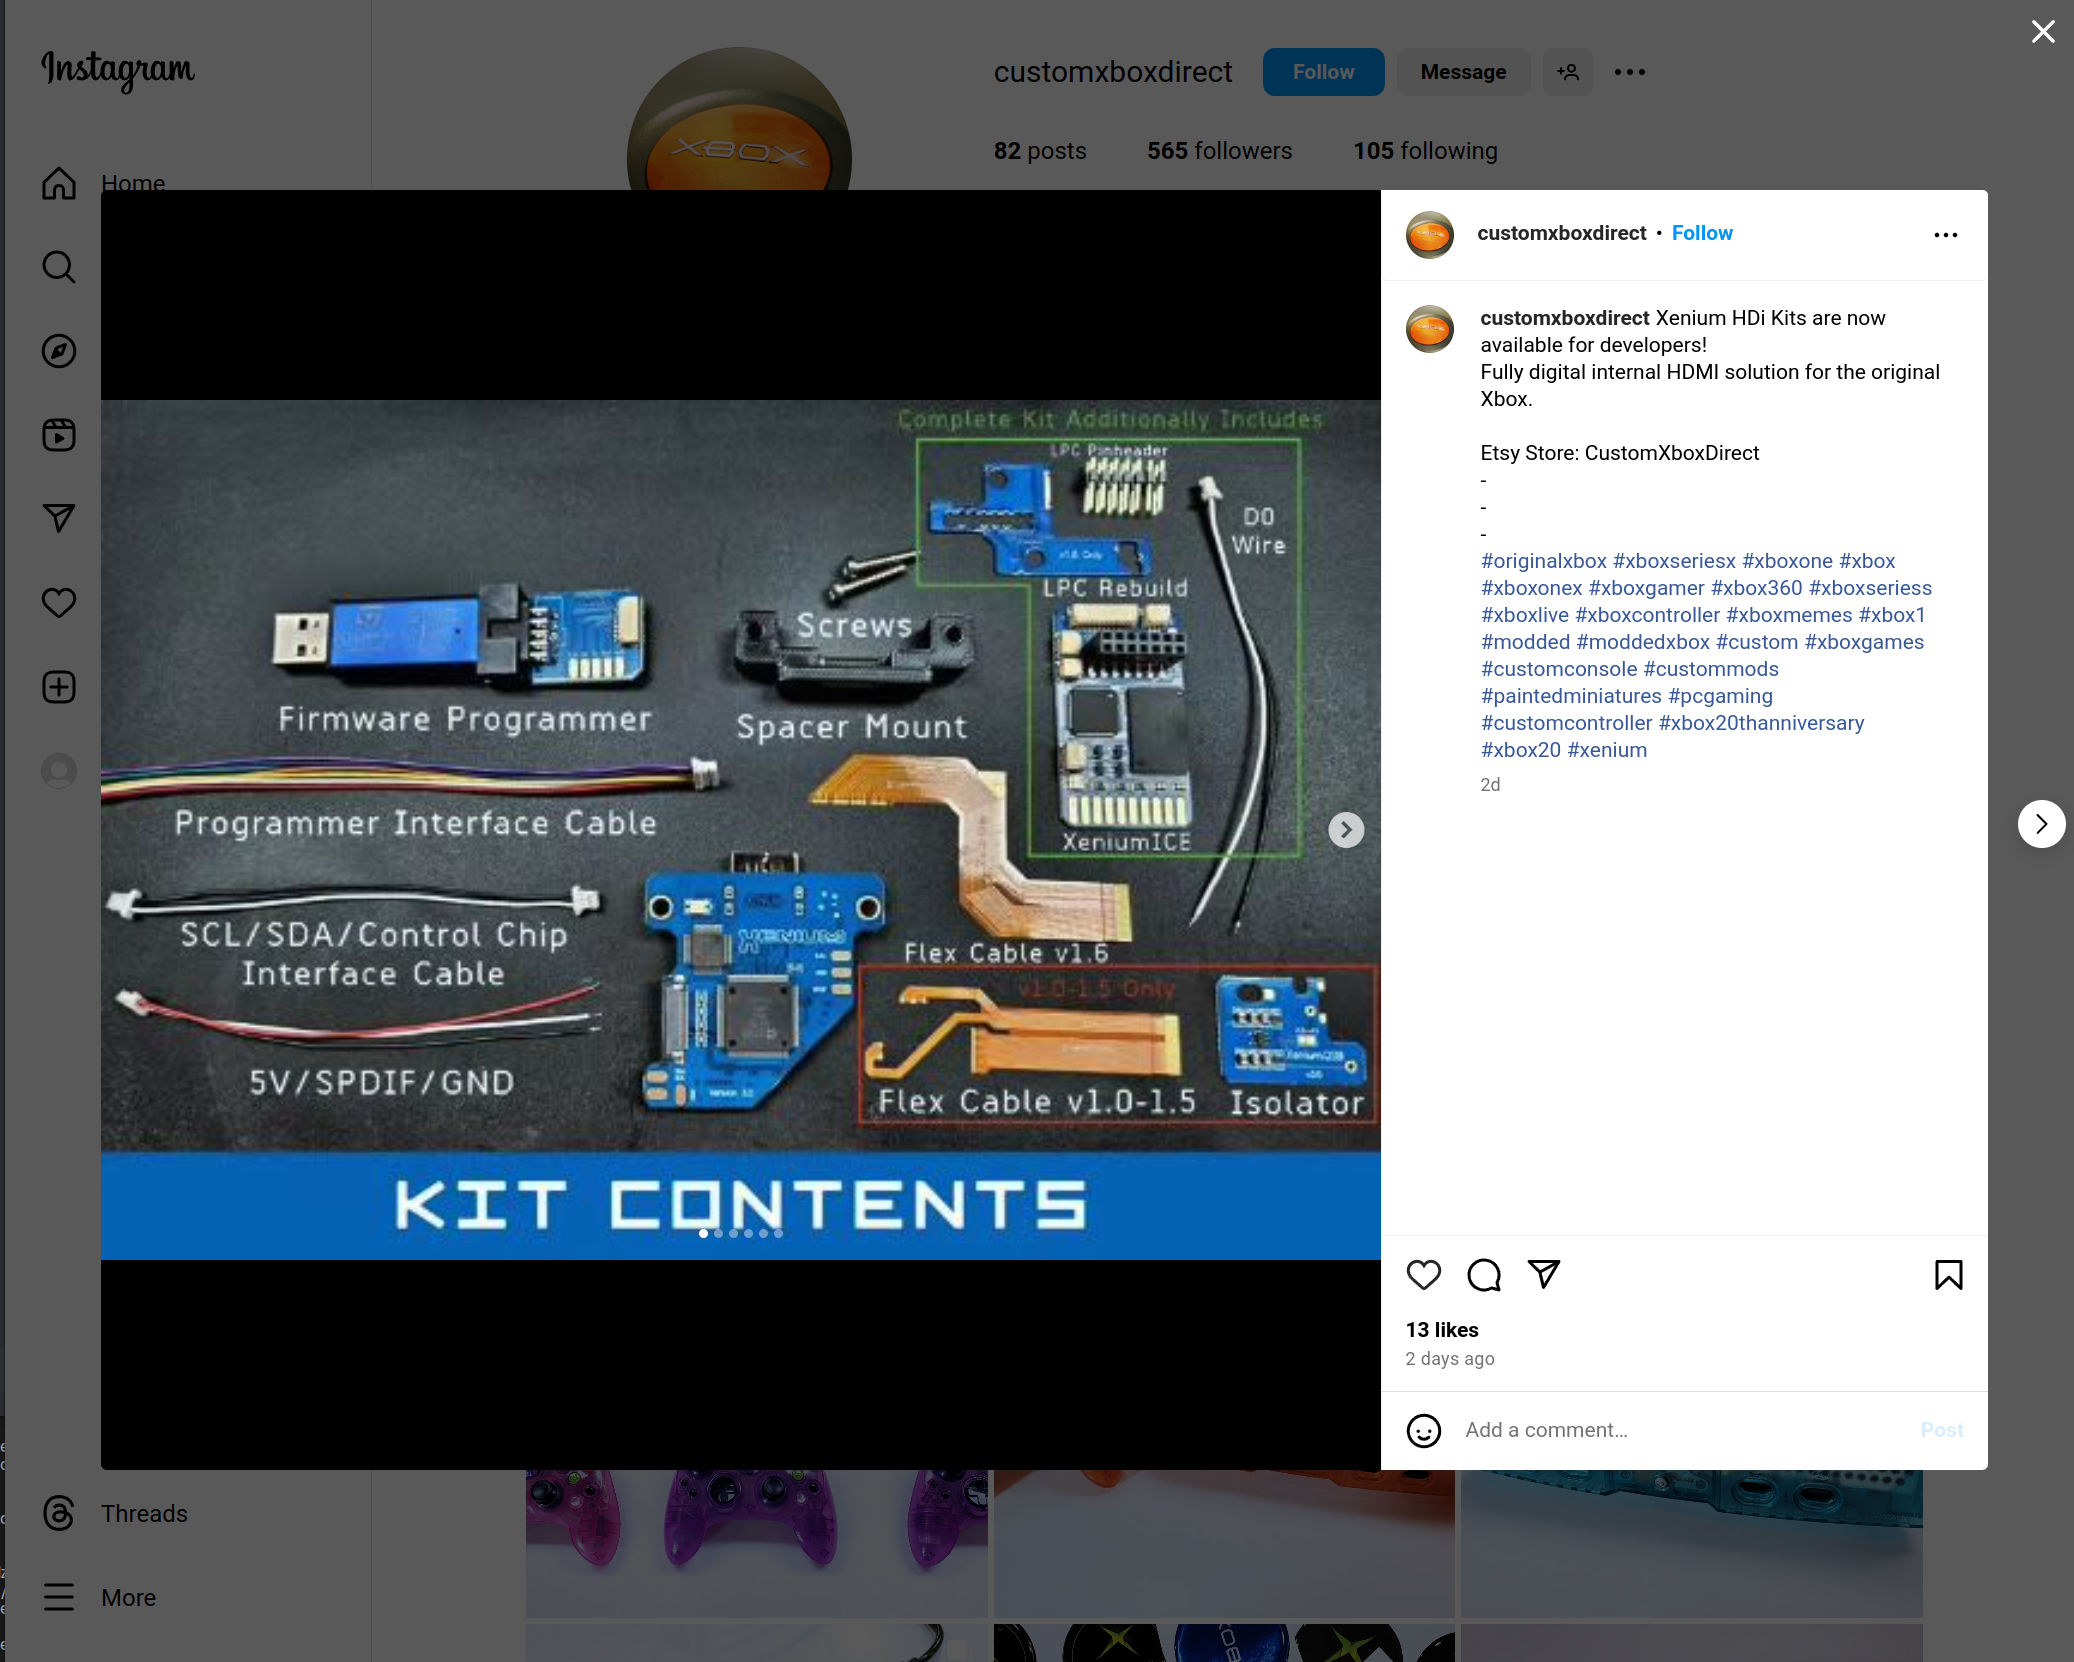Open the #xbox20thanniversary hashtag
2074x1662 pixels.
coord(1762,723)
